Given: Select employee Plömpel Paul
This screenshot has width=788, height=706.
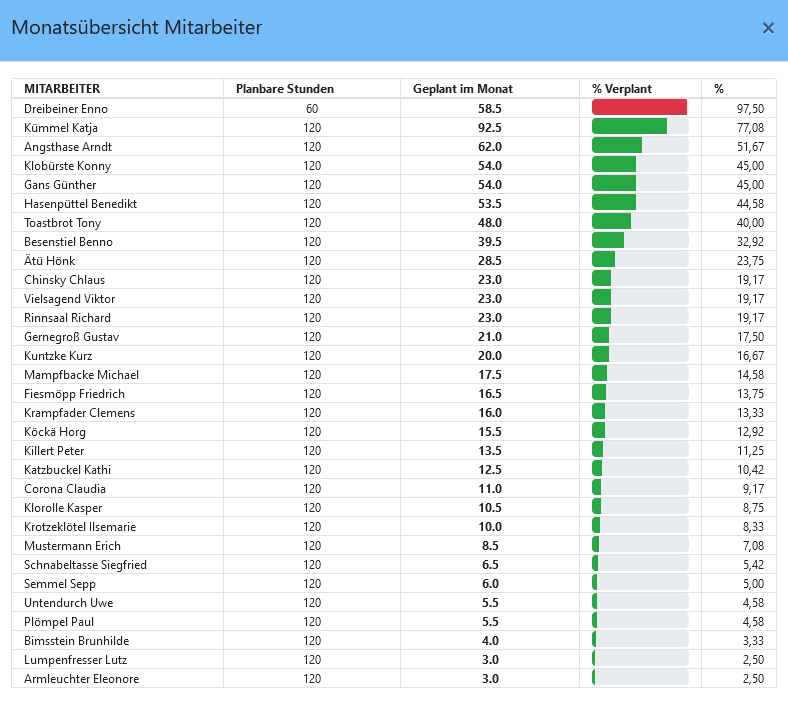Looking at the screenshot, I should tap(59, 622).
